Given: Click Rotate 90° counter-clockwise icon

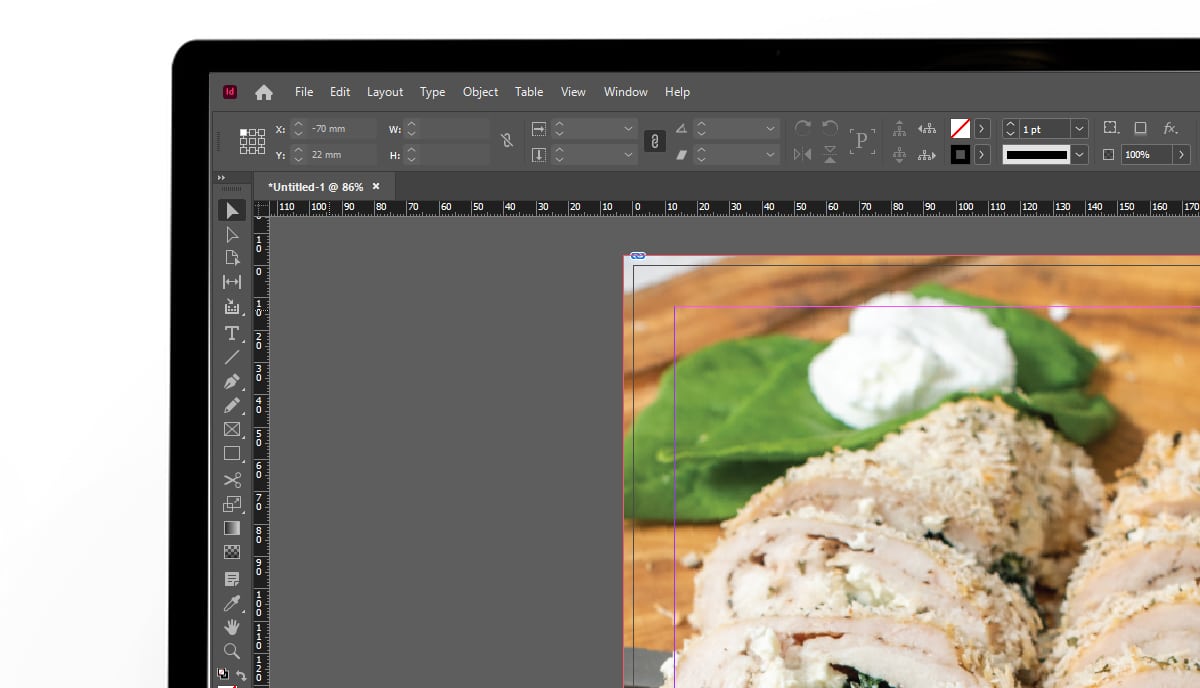Looking at the screenshot, I should 830,128.
